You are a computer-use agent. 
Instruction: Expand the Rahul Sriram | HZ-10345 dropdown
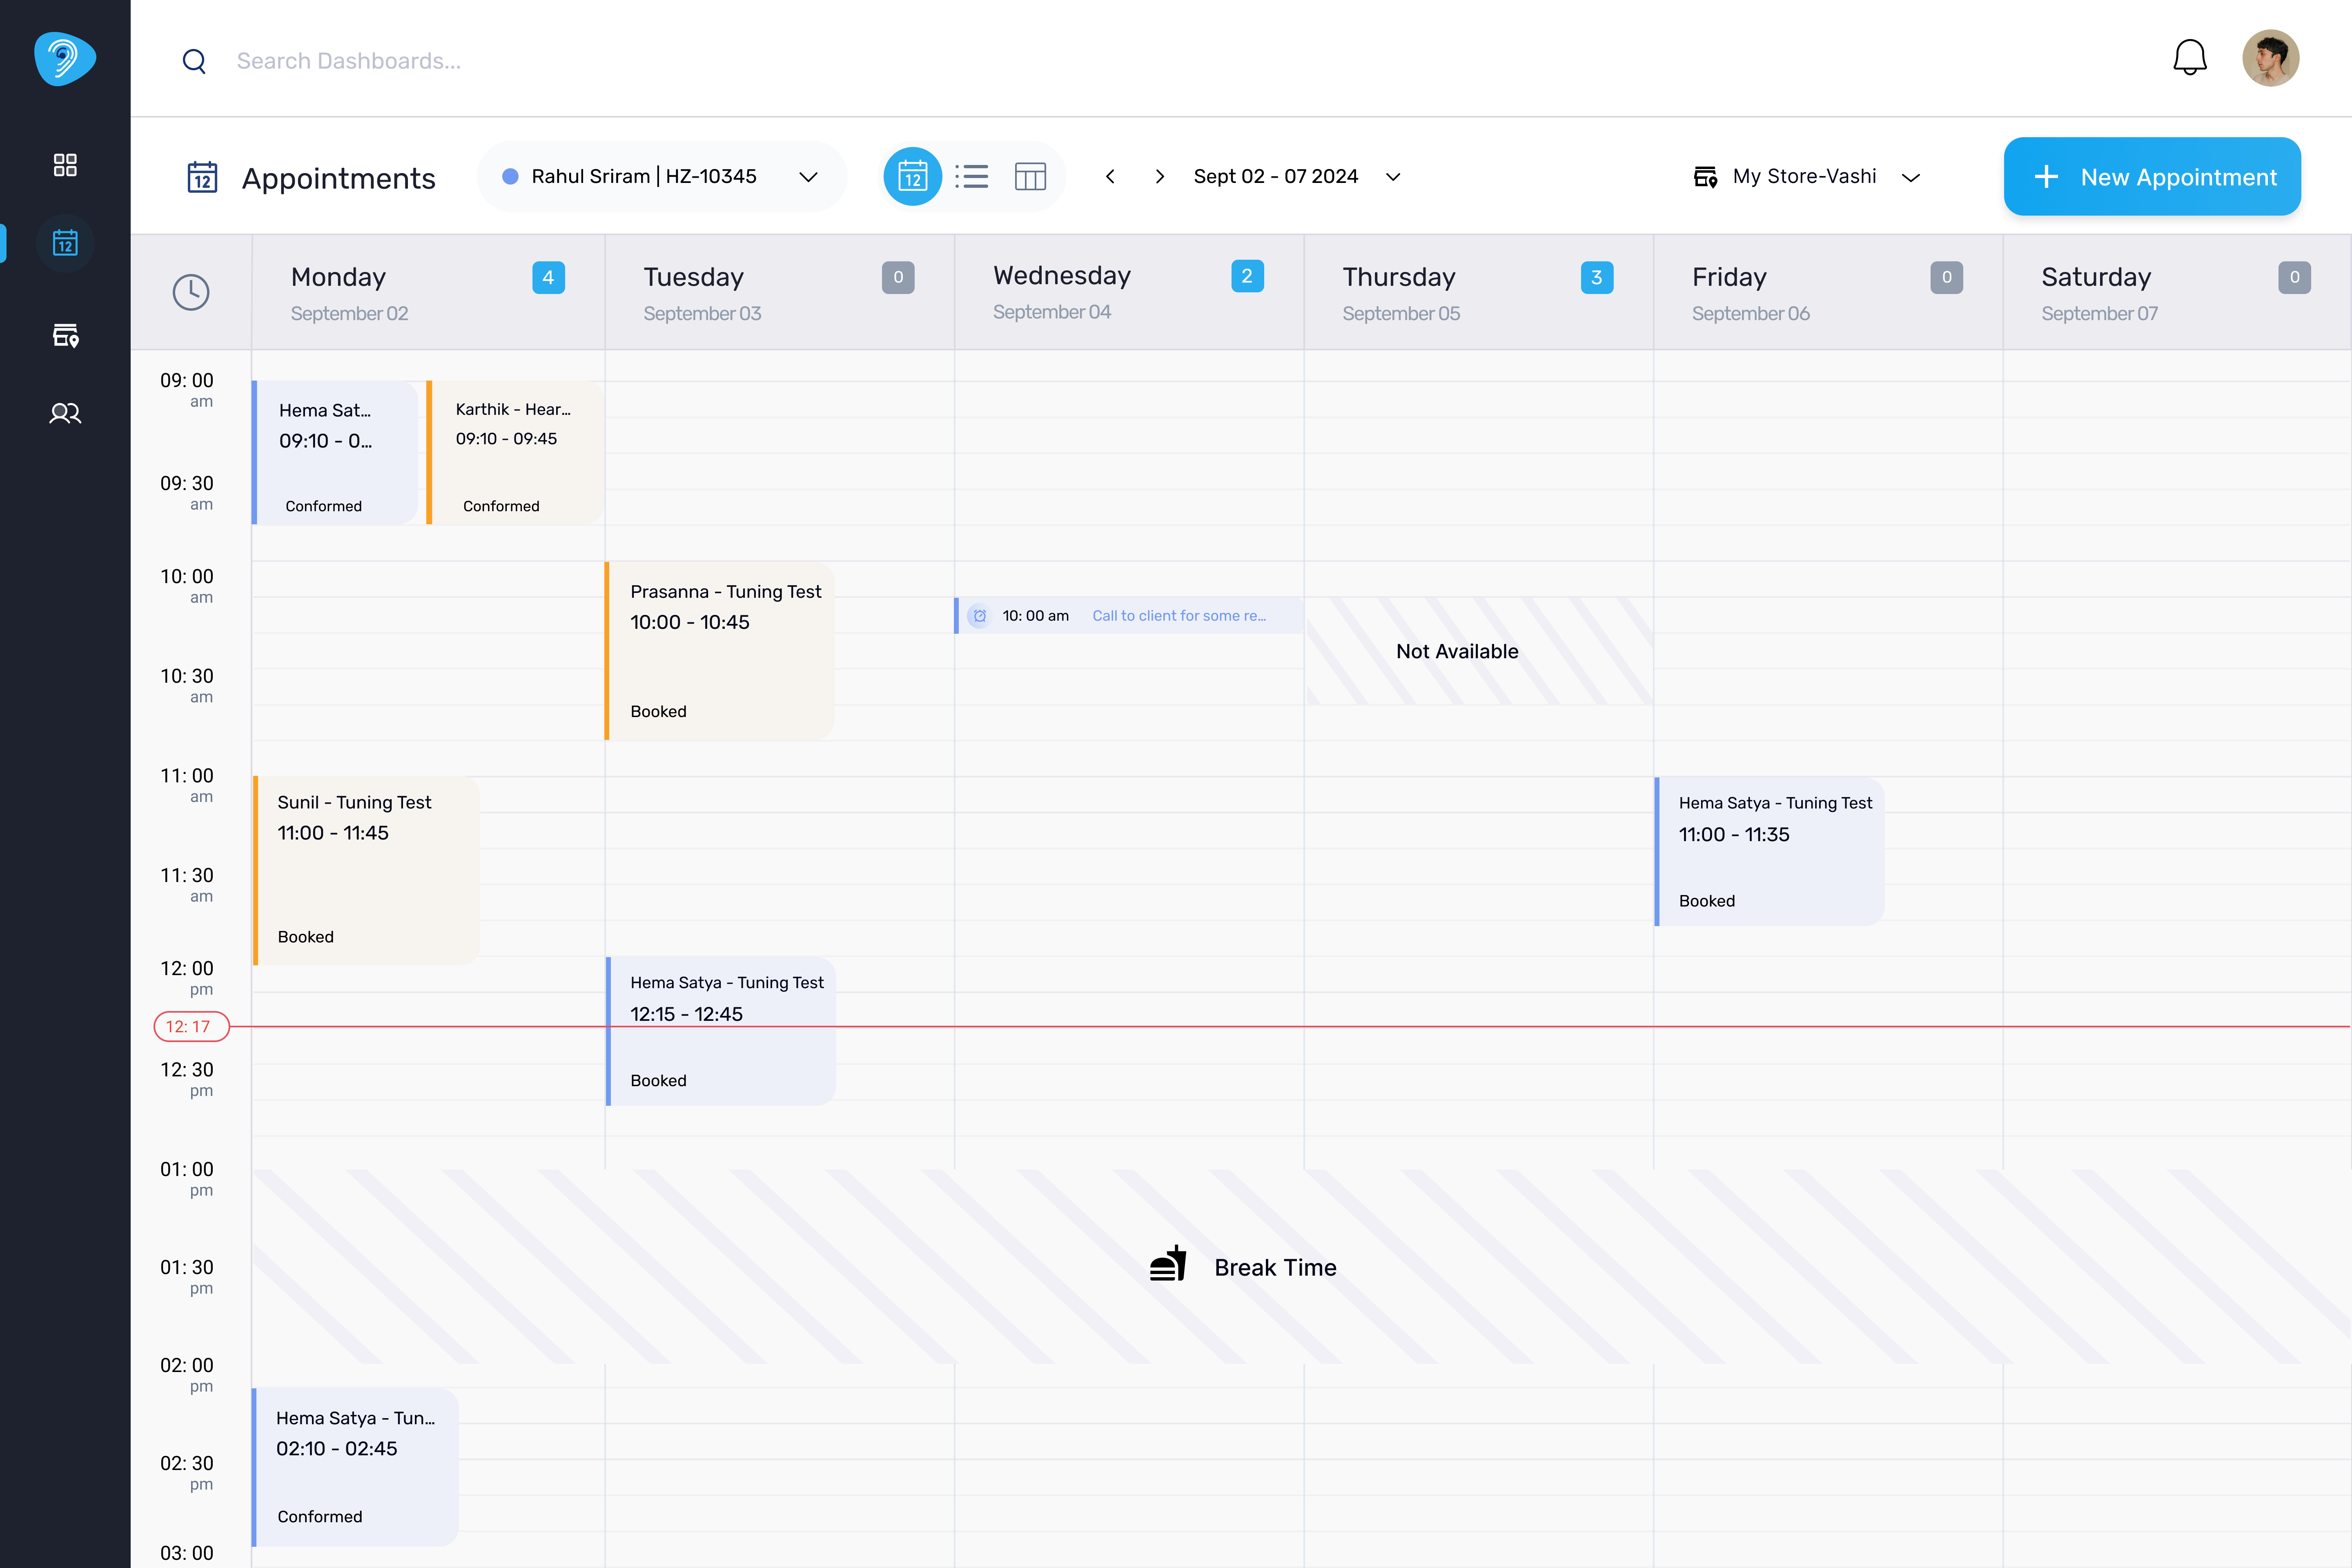pos(662,177)
